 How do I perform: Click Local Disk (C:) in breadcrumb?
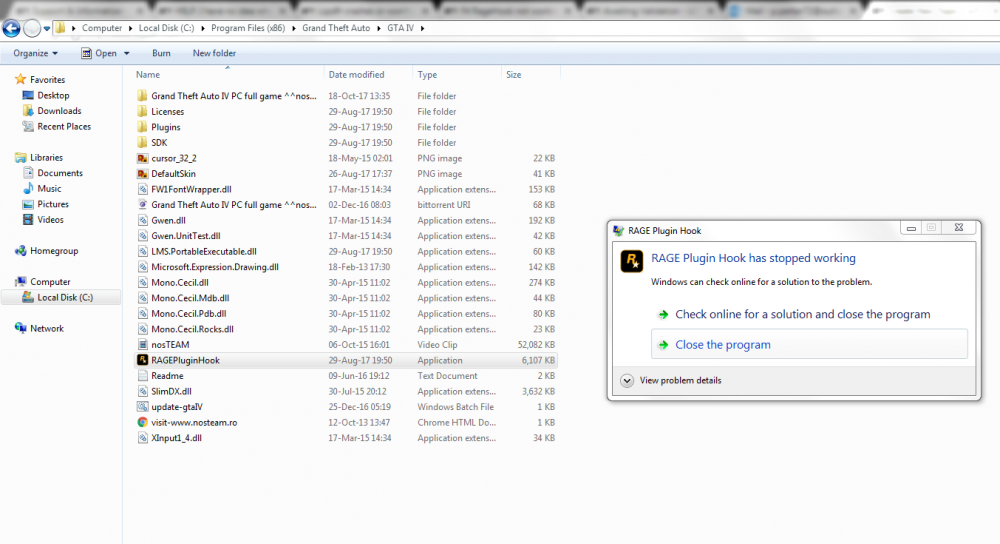[x=166, y=28]
